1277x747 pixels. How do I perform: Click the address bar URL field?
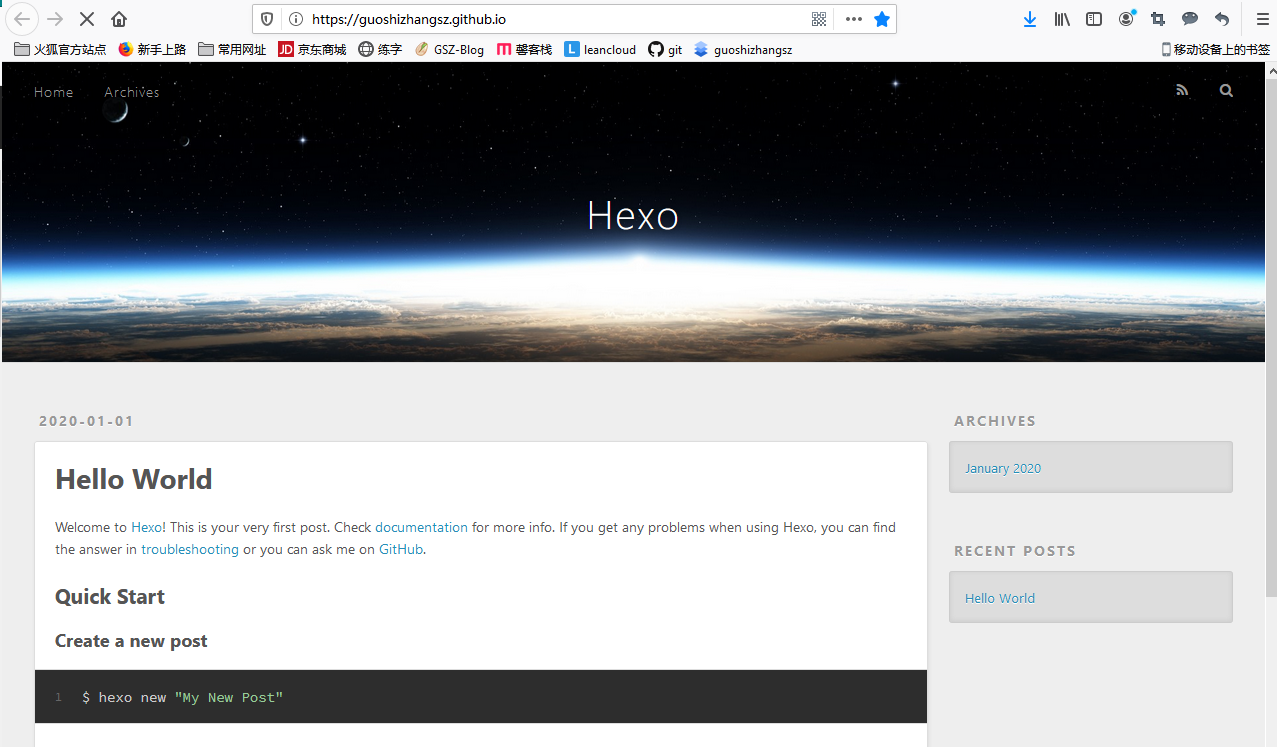550,19
